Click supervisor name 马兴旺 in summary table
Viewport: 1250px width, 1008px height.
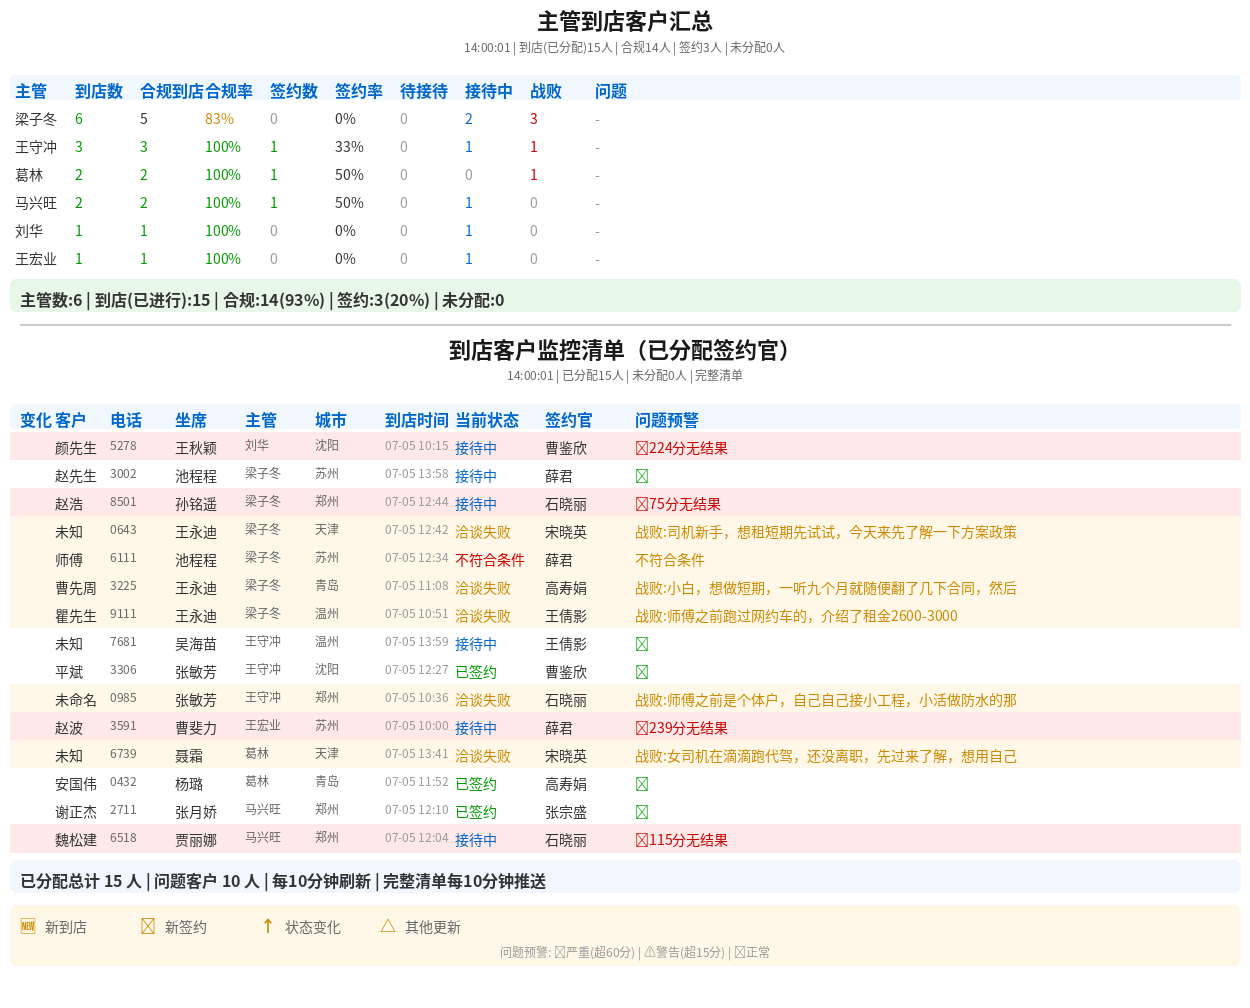coord(36,203)
